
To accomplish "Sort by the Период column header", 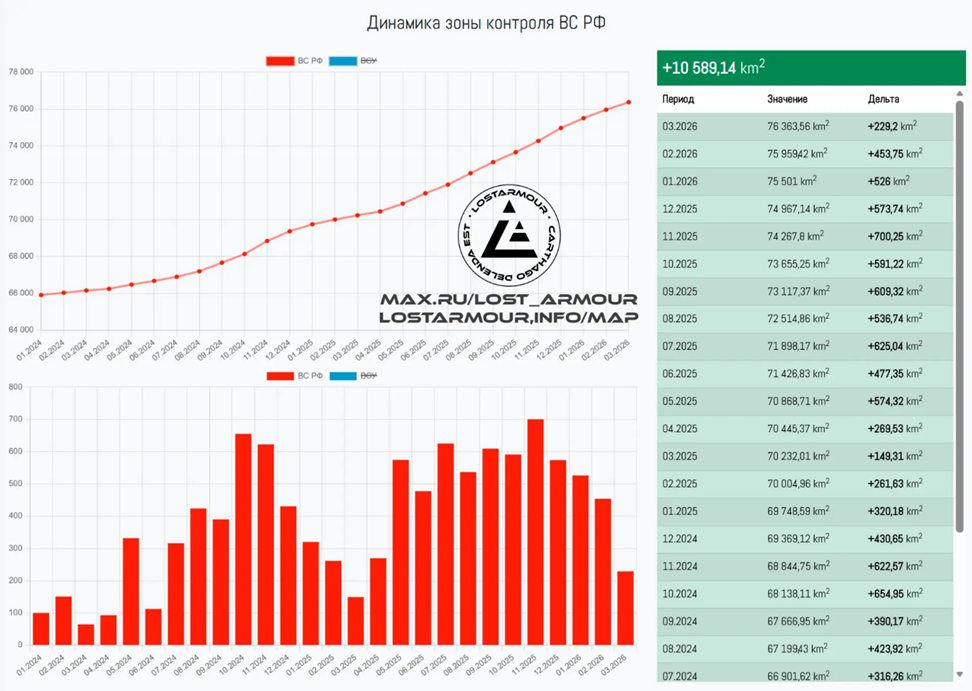I will pyautogui.click(x=678, y=100).
